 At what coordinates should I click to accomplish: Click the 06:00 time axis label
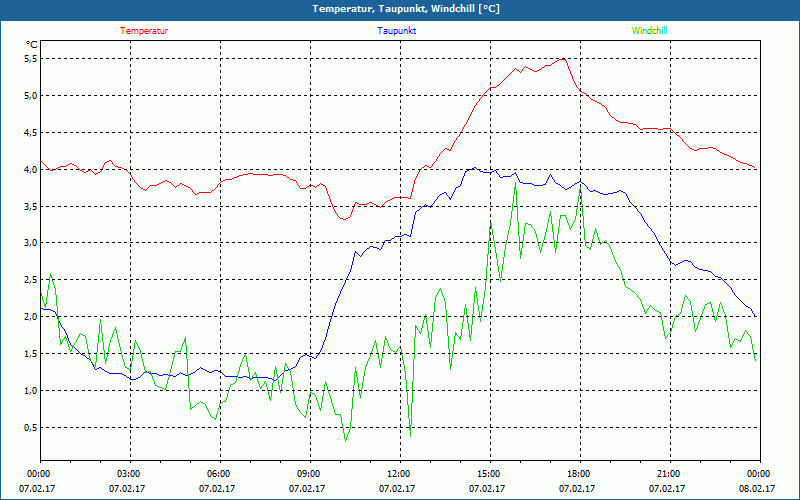click(220, 474)
